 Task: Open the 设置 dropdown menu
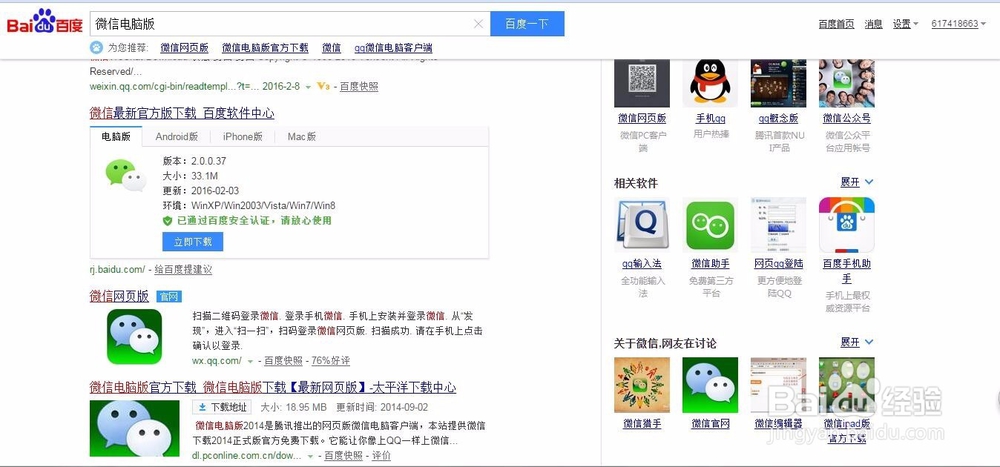tap(905, 24)
